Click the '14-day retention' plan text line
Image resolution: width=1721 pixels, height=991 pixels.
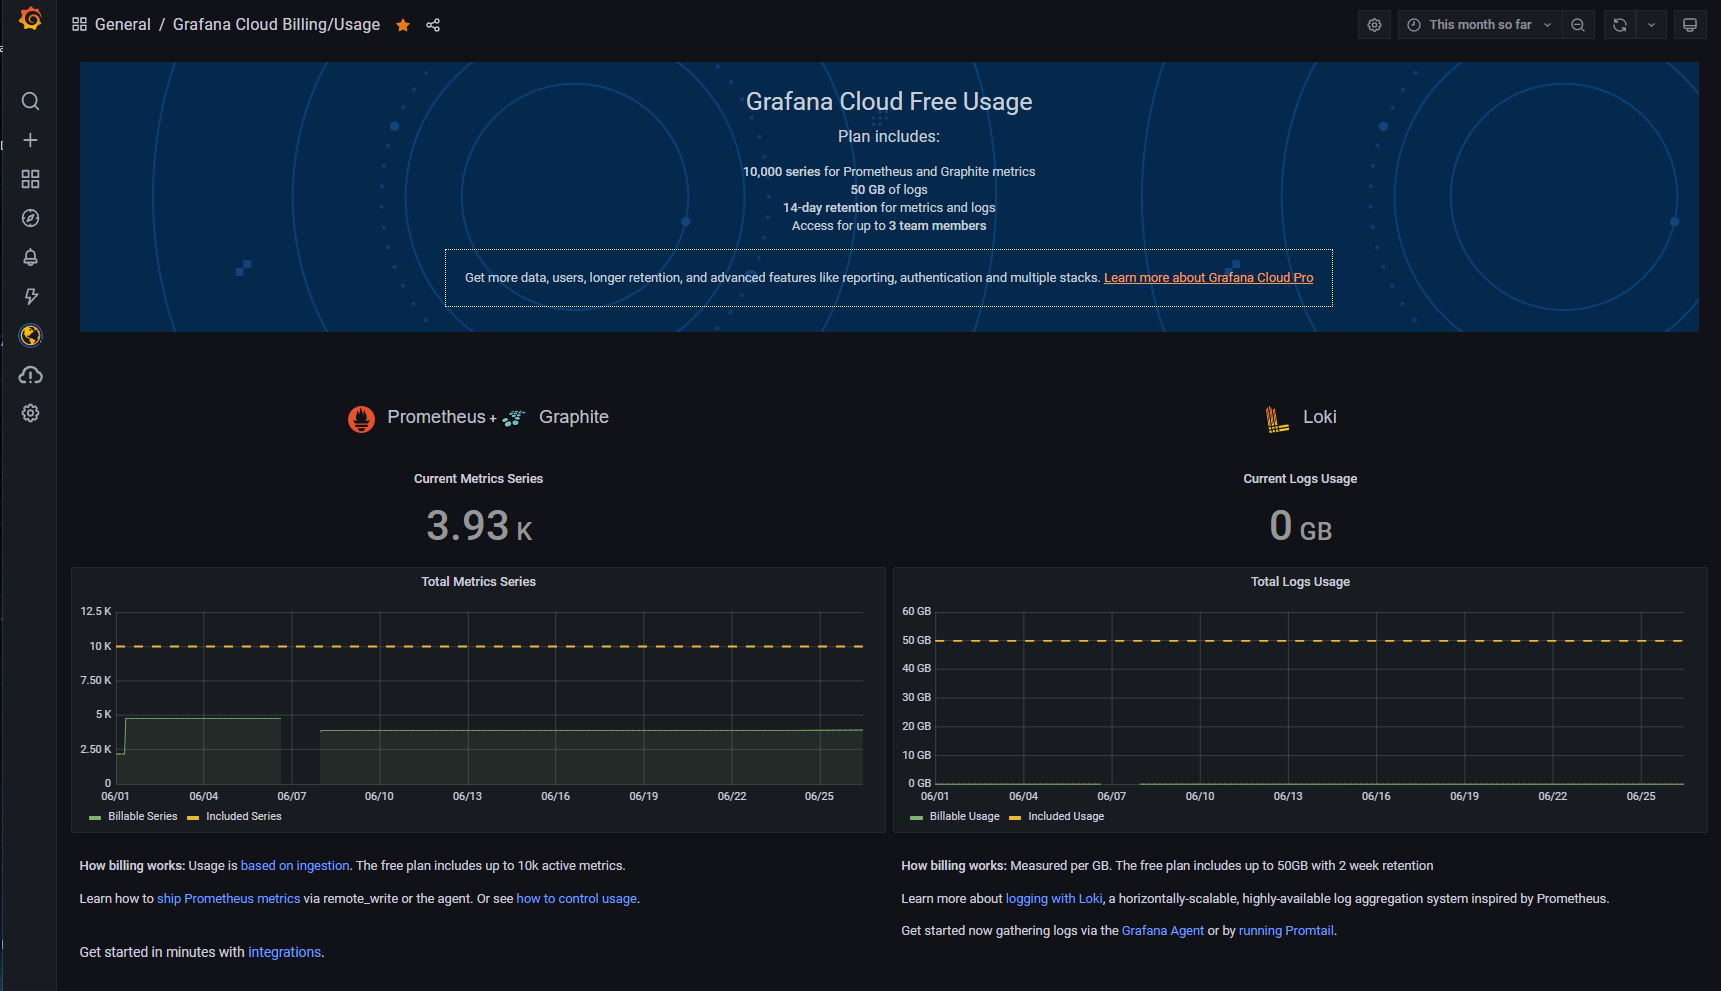click(x=889, y=208)
